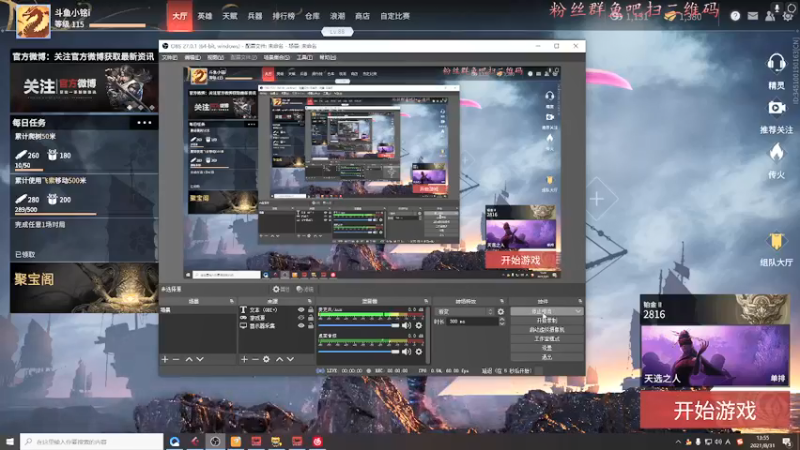Viewport: 800px width, 450px height.
Task: Move the scene up in the Scenes panel
Action: (x=189, y=359)
